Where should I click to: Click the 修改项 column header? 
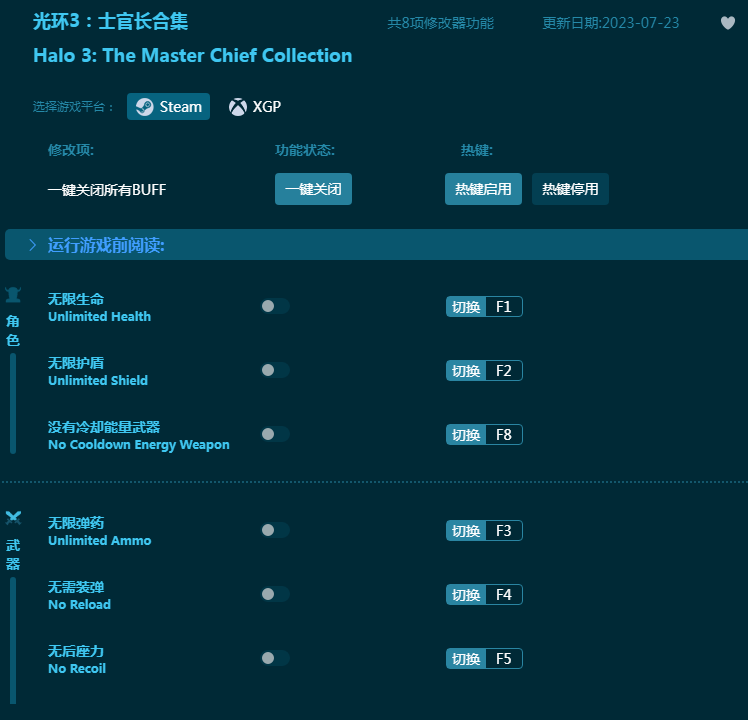coord(71,150)
